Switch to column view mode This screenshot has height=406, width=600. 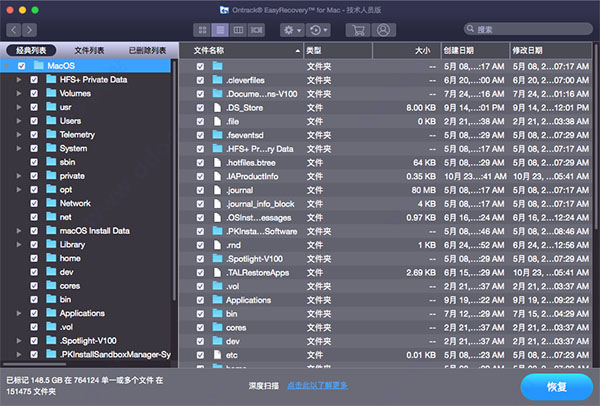(238, 30)
